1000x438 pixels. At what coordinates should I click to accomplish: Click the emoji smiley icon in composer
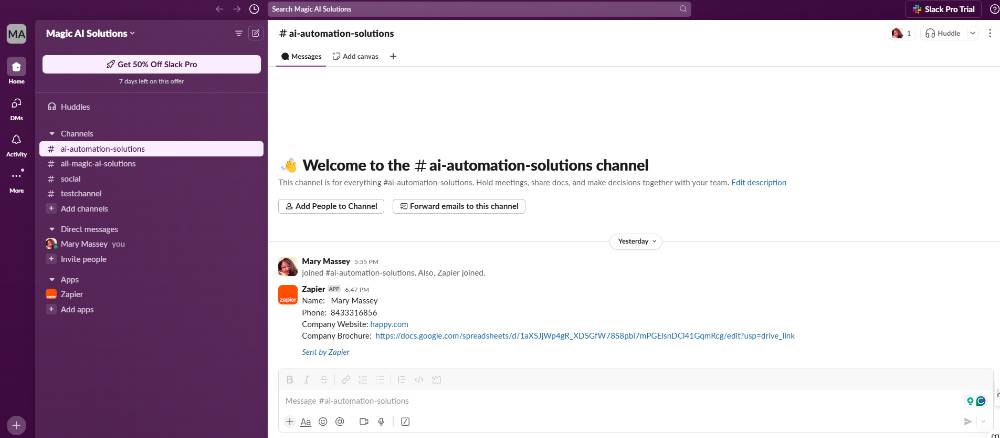pos(323,421)
